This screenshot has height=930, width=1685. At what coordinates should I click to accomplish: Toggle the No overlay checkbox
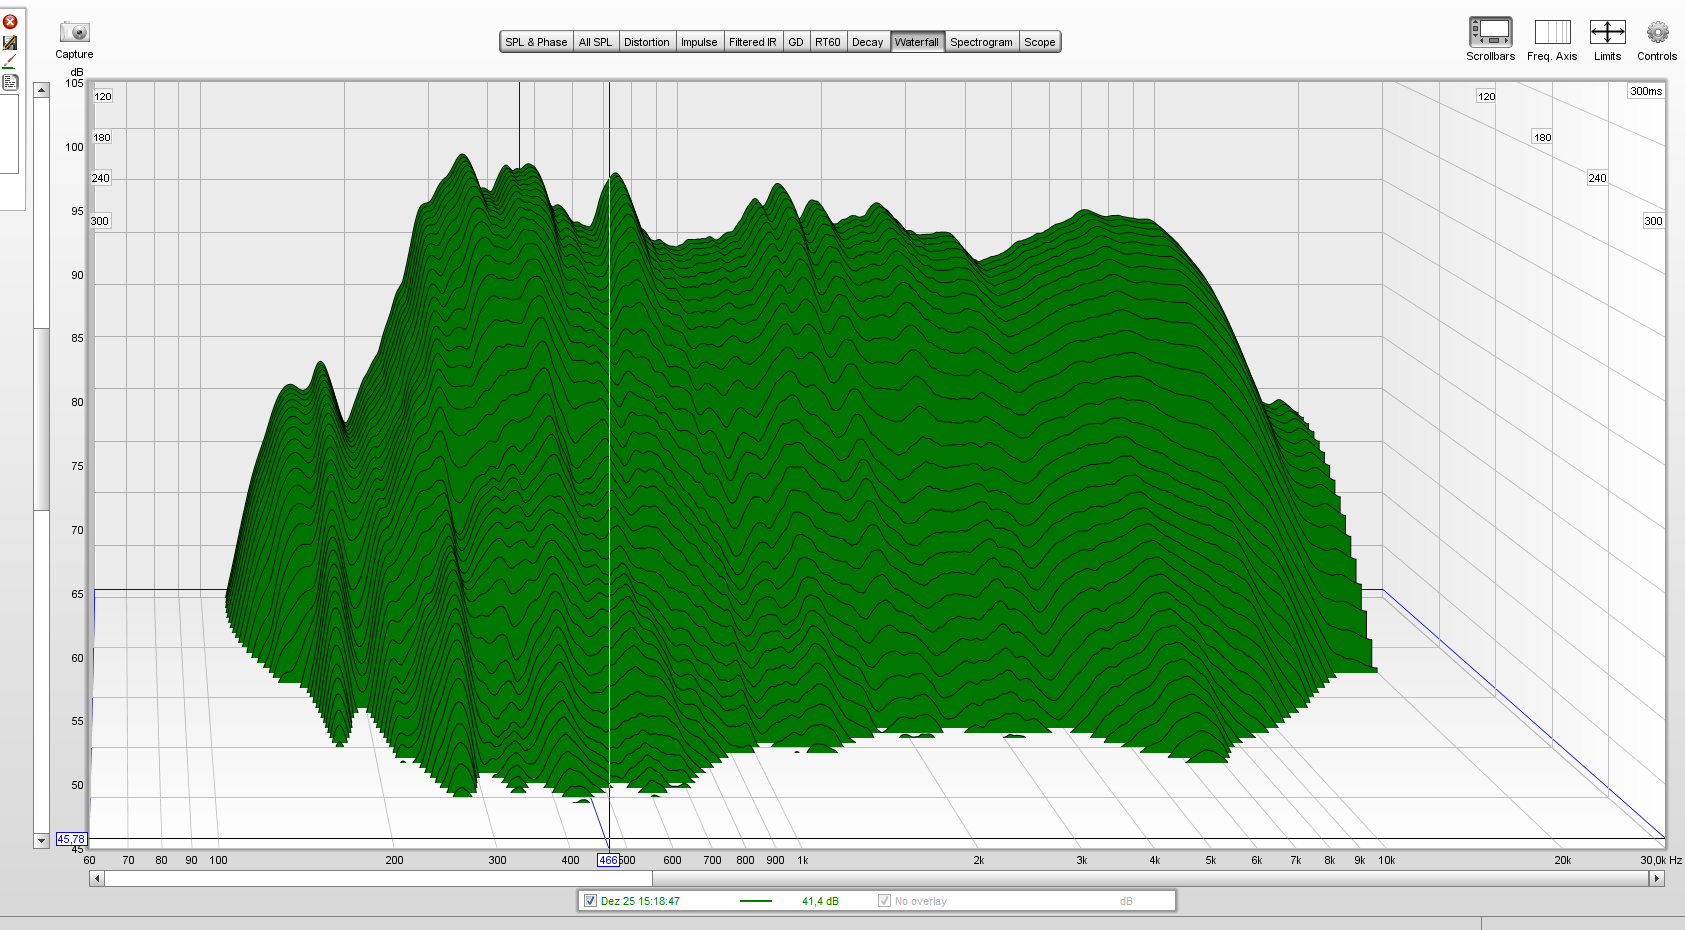(x=884, y=901)
